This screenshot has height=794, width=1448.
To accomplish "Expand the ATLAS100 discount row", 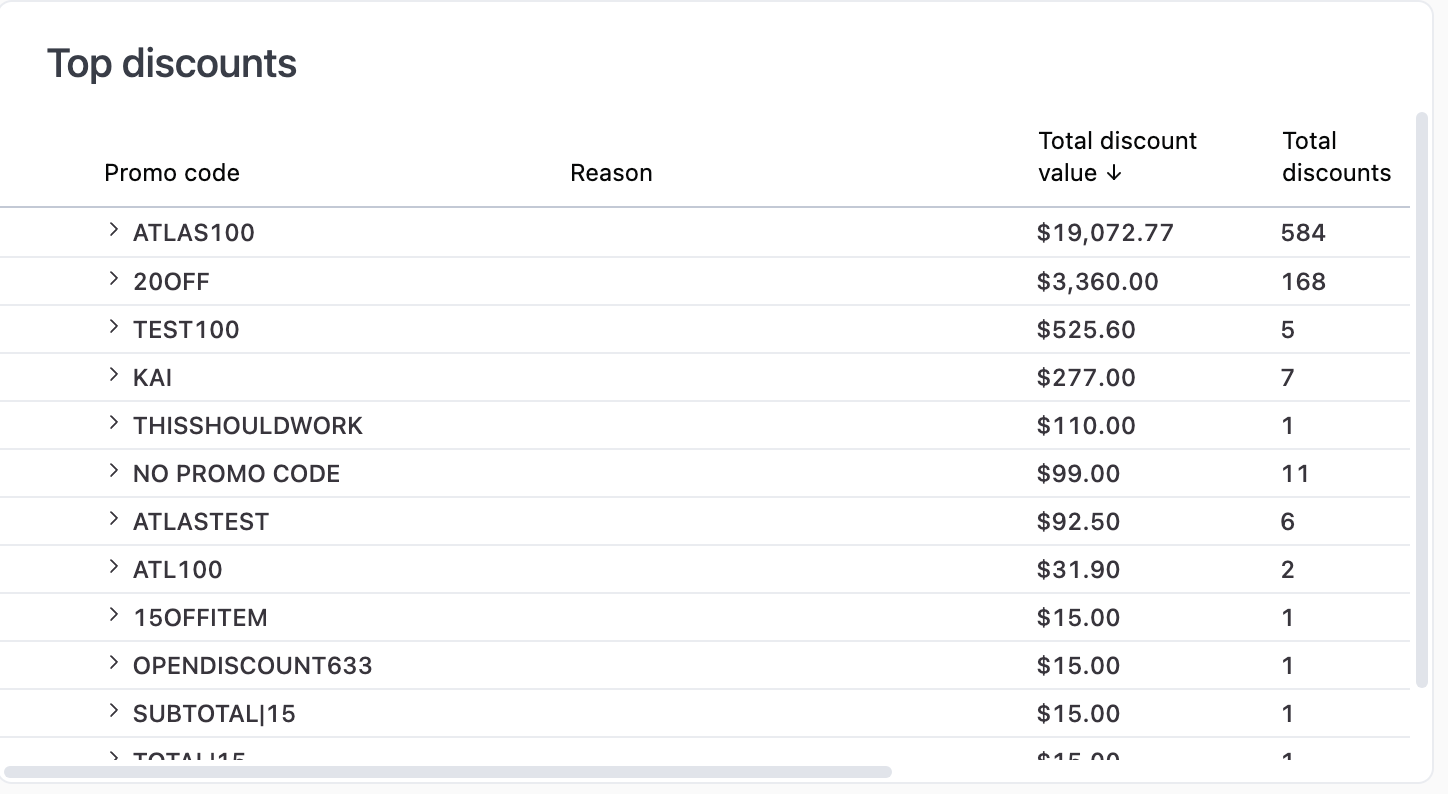I will [113, 232].
